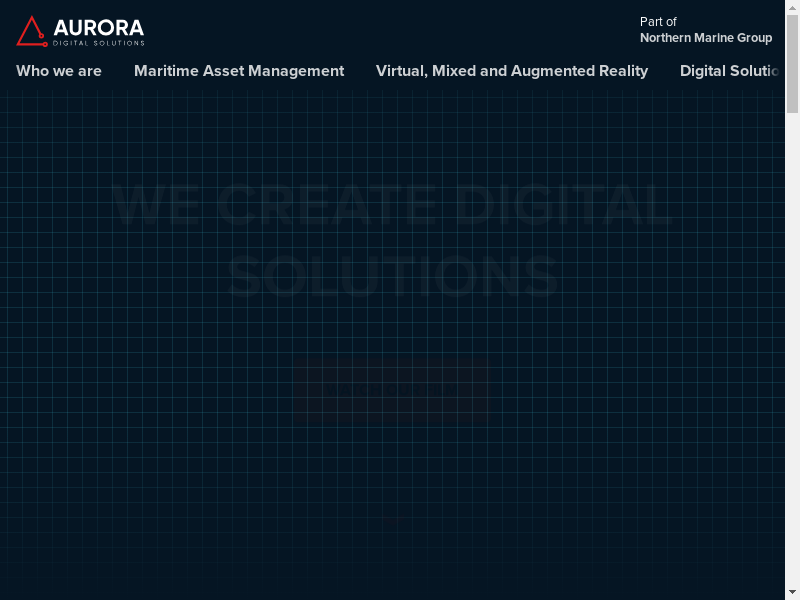Image resolution: width=800 pixels, height=600 pixels.
Task: Open the 'Who we are' menu item
Action: (59, 71)
